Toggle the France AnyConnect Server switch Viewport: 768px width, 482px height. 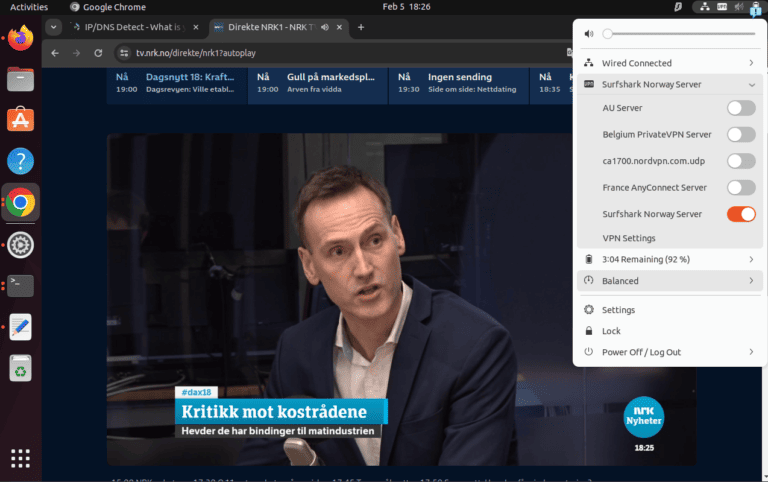pyautogui.click(x=740, y=187)
